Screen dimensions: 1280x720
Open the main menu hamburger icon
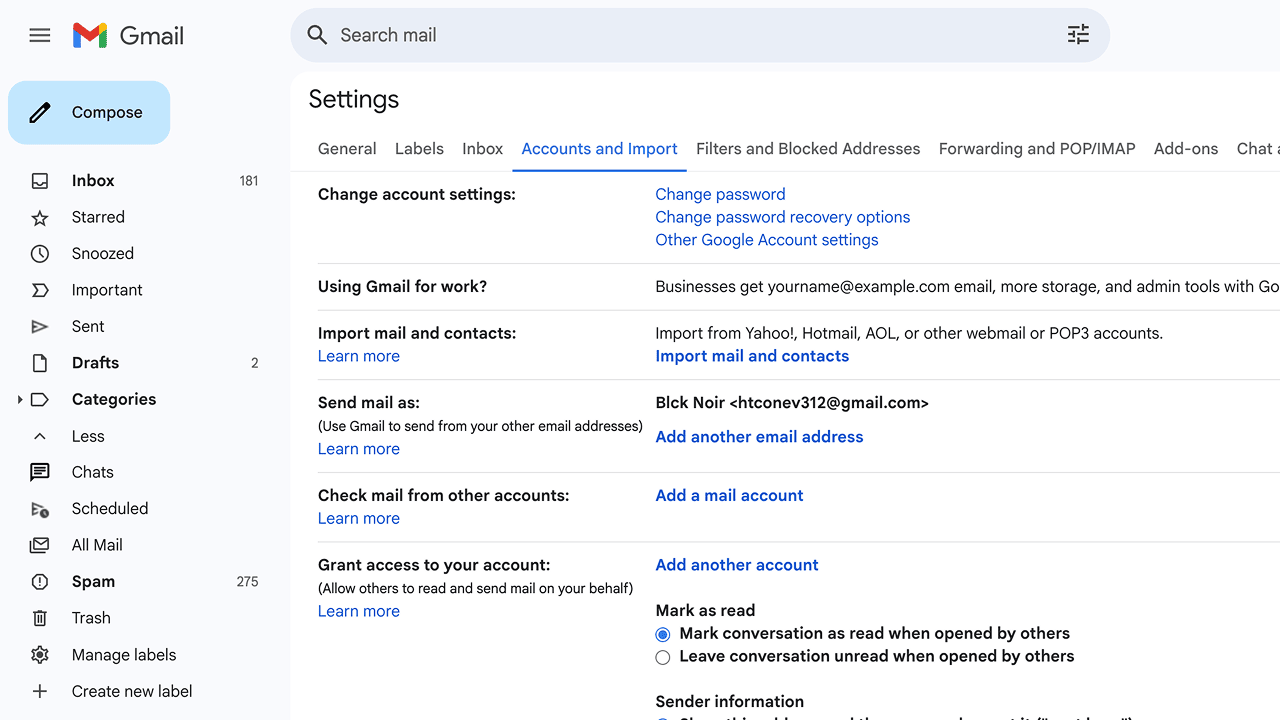(x=40, y=36)
